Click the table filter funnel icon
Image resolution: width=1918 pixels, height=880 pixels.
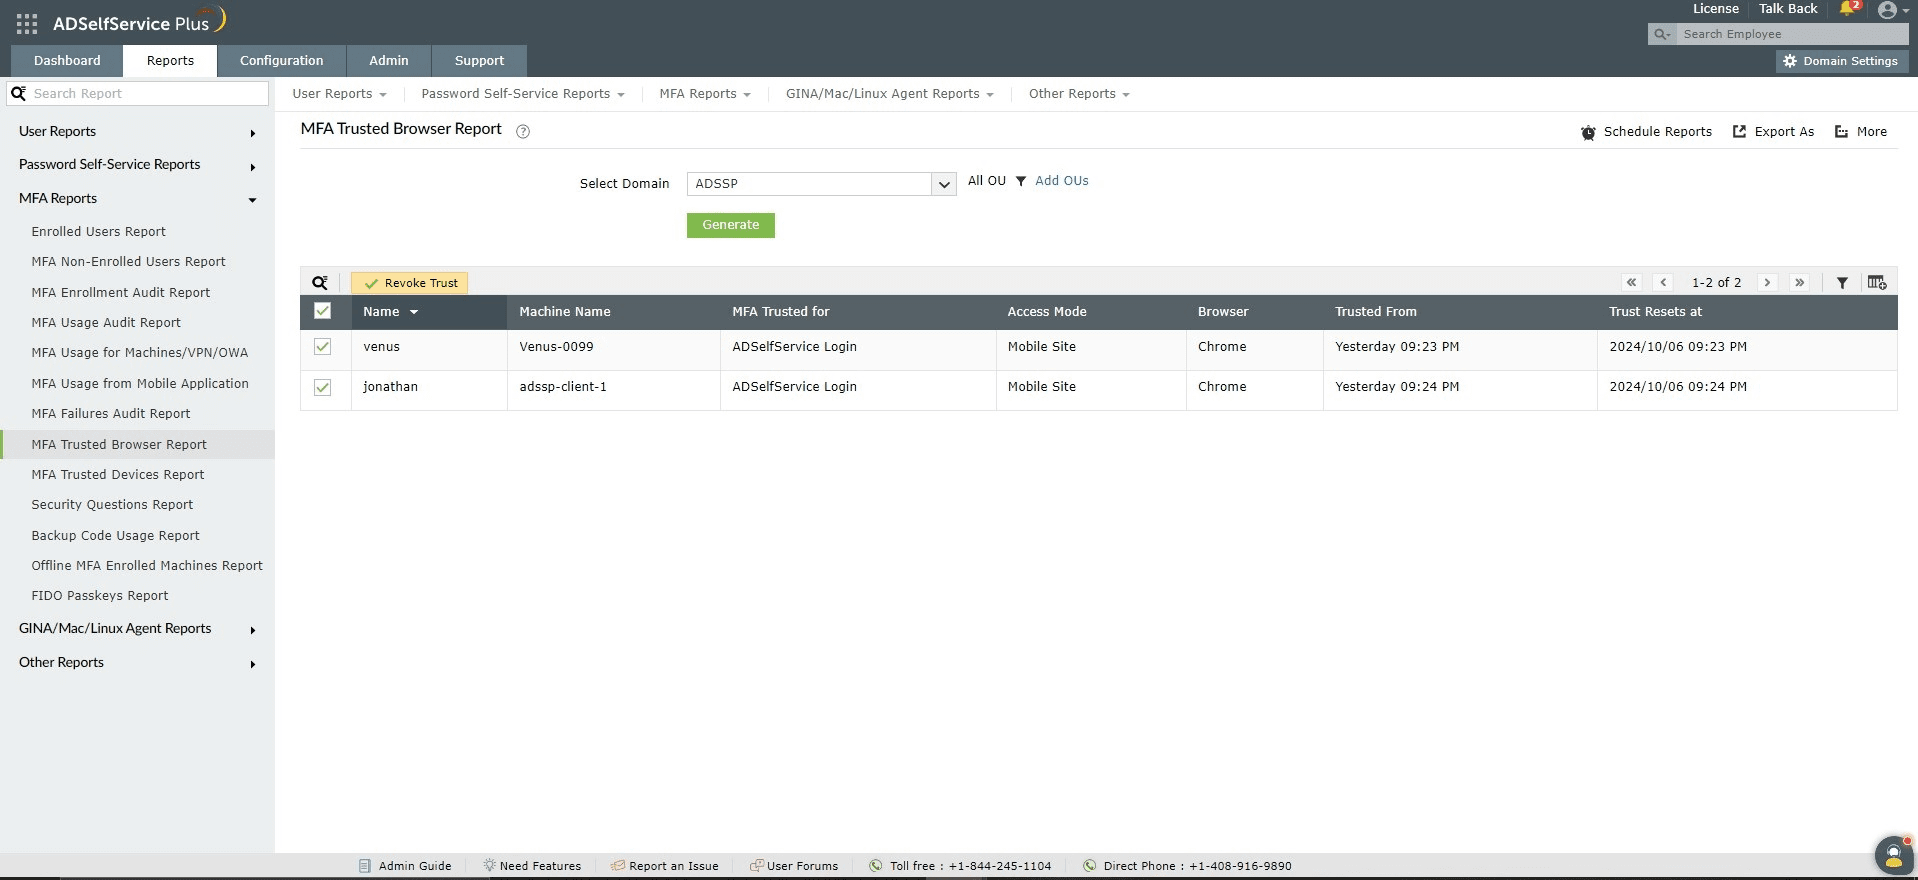tap(1842, 283)
